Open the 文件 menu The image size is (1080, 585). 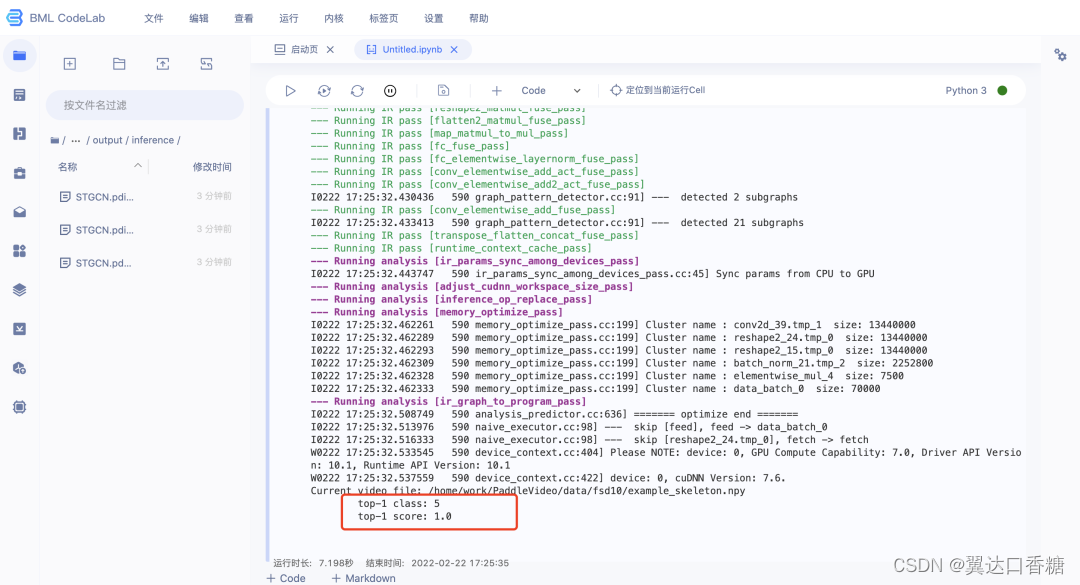tap(154, 19)
